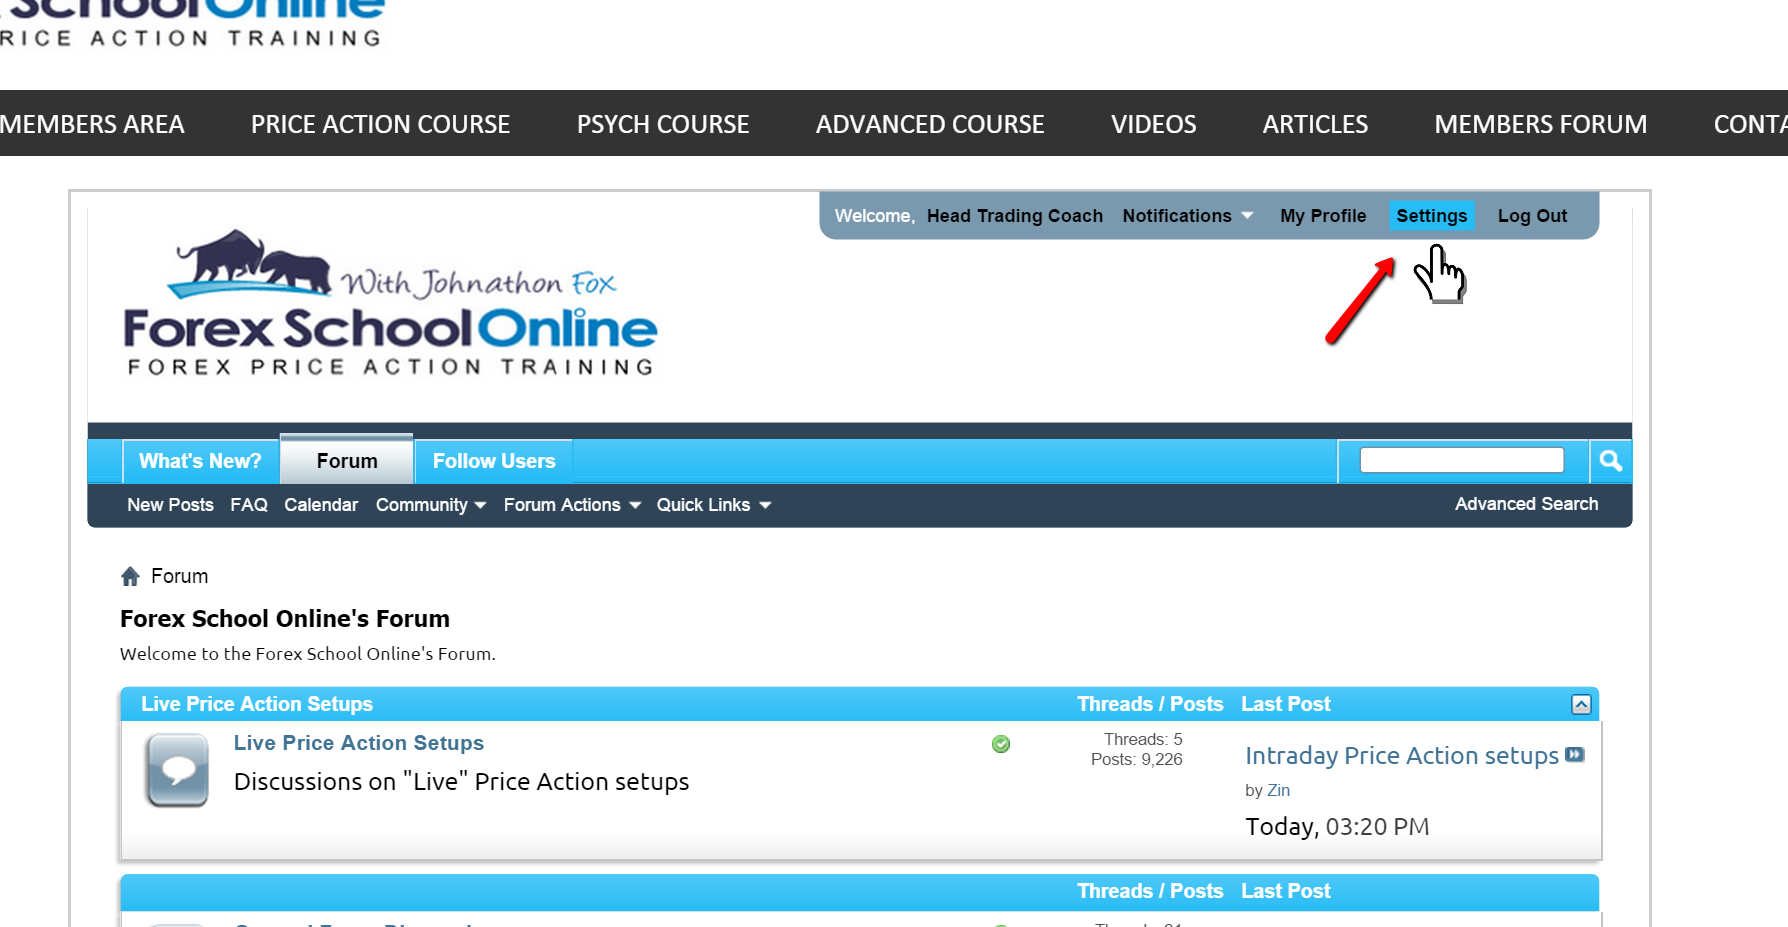Image resolution: width=1788 pixels, height=927 pixels.
Task: Click 'Today, 03:20 PM' timestamp
Action: coord(1337,827)
